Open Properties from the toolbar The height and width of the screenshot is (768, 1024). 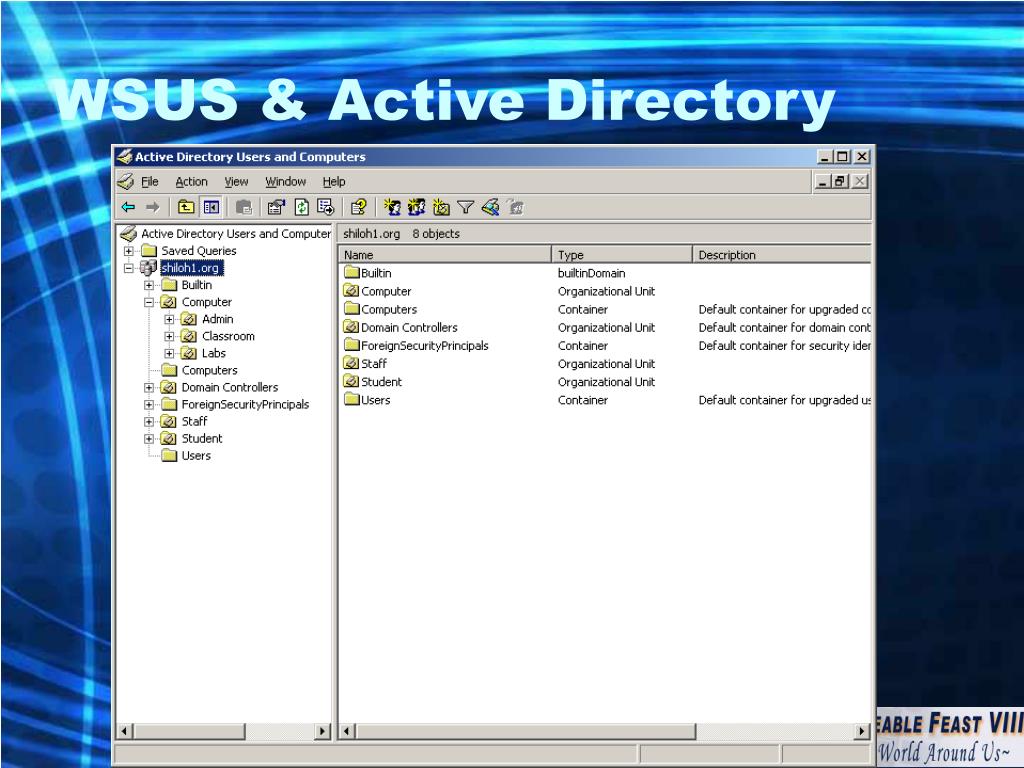point(276,208)
